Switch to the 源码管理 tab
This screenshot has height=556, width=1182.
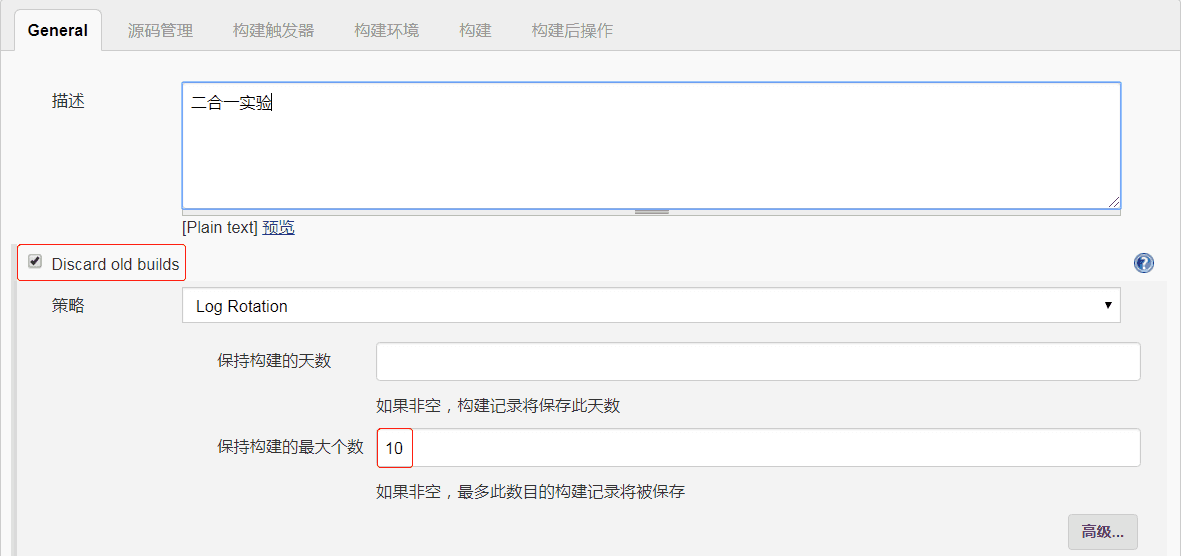pyautogui.click(x=161, y=31)
